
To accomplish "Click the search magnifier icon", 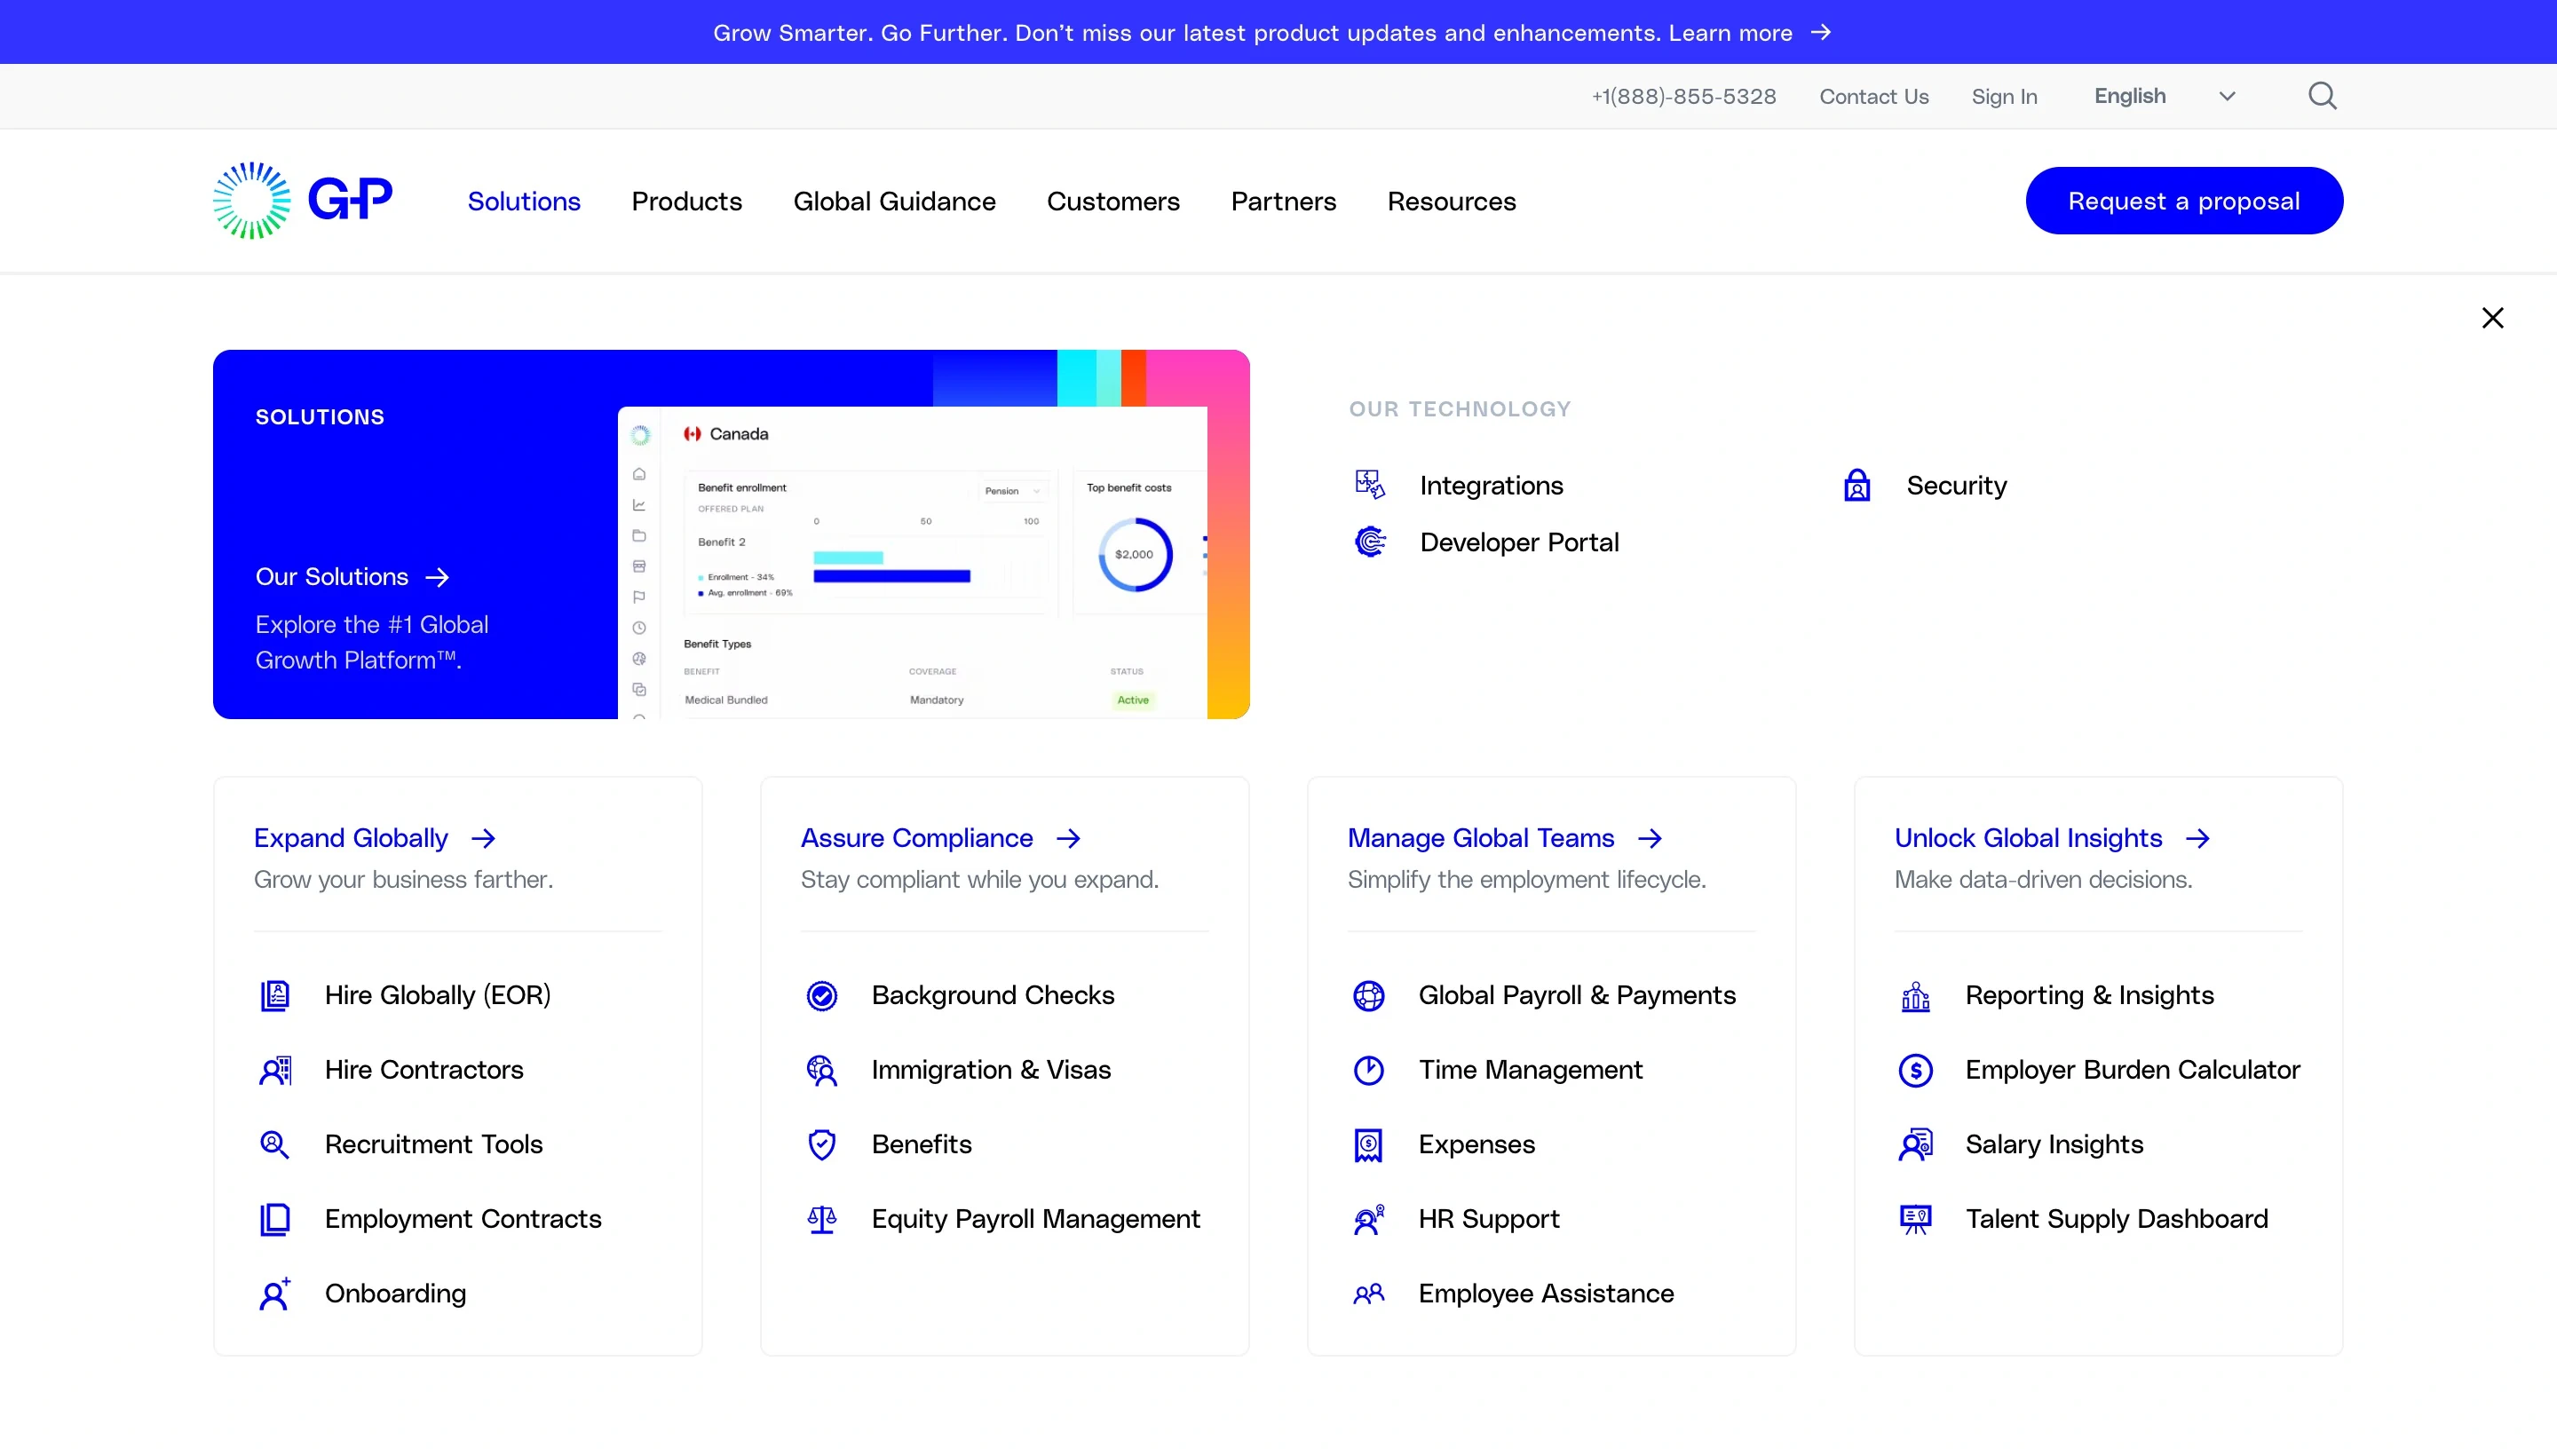I will click(x=2322, y=95).
